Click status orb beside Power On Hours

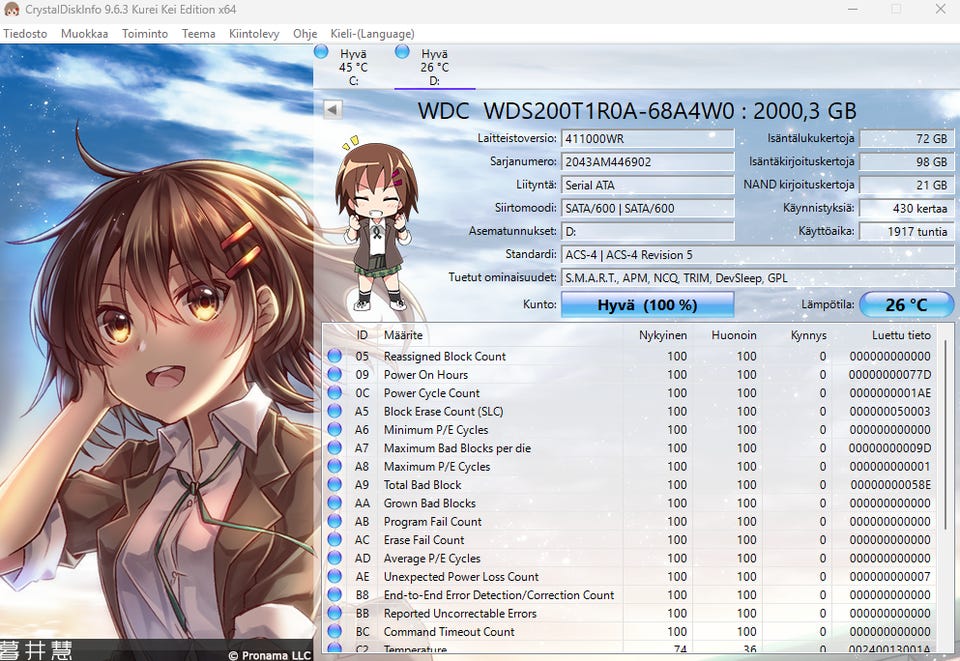[x=335, y=375]
